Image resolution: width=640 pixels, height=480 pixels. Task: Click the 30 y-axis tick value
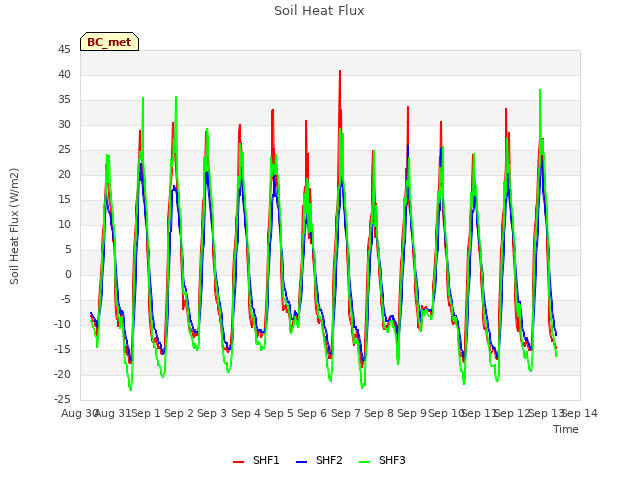(x=64, y=124)
